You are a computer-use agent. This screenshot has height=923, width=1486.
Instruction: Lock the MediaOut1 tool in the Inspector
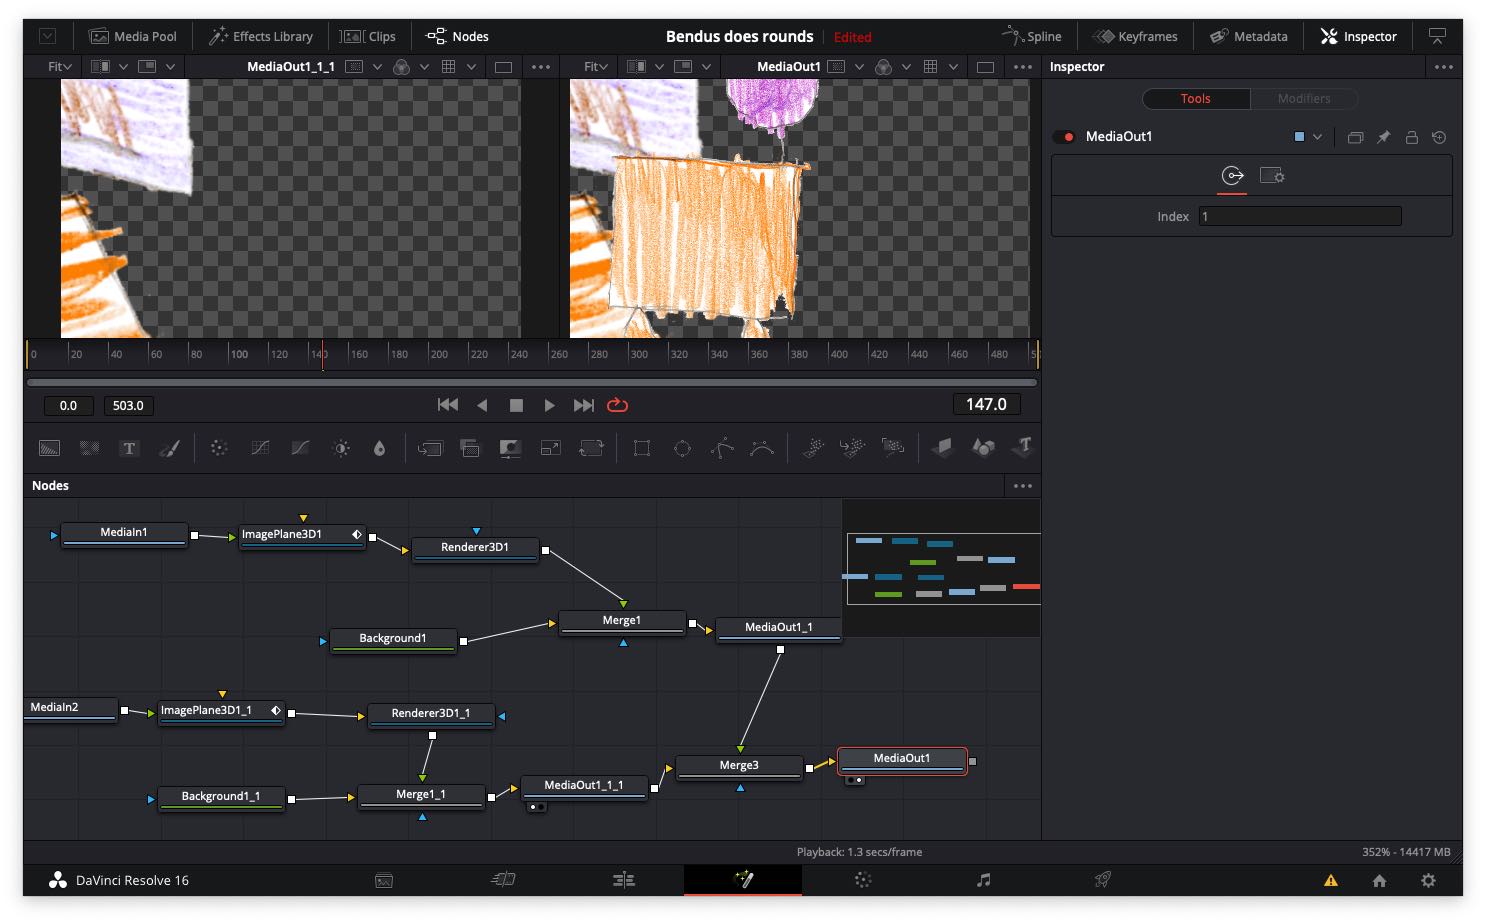pyautogui.click(x=1412, y=137)
